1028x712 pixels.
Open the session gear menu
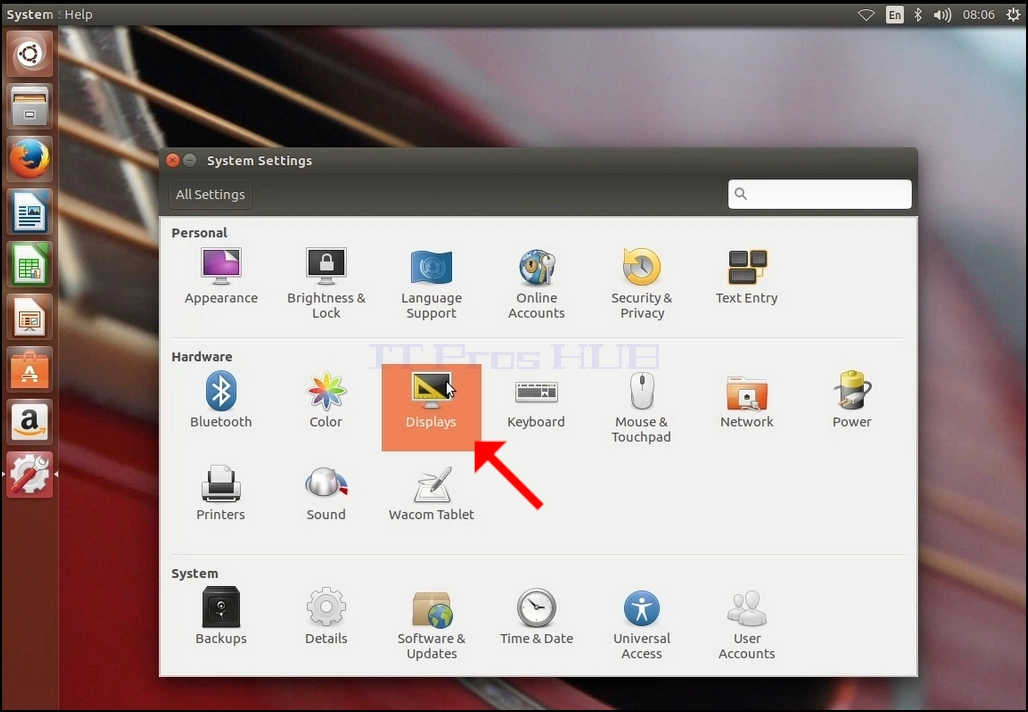click(x=1013, y=14)
